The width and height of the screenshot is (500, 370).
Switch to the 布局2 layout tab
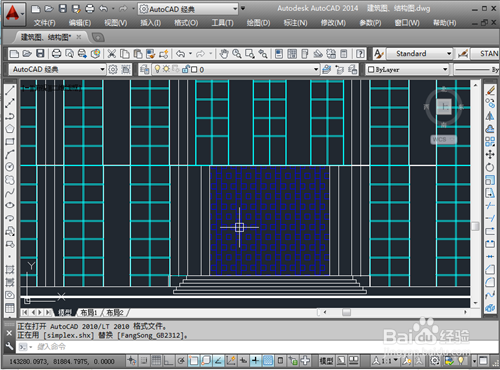pos(114,313)
